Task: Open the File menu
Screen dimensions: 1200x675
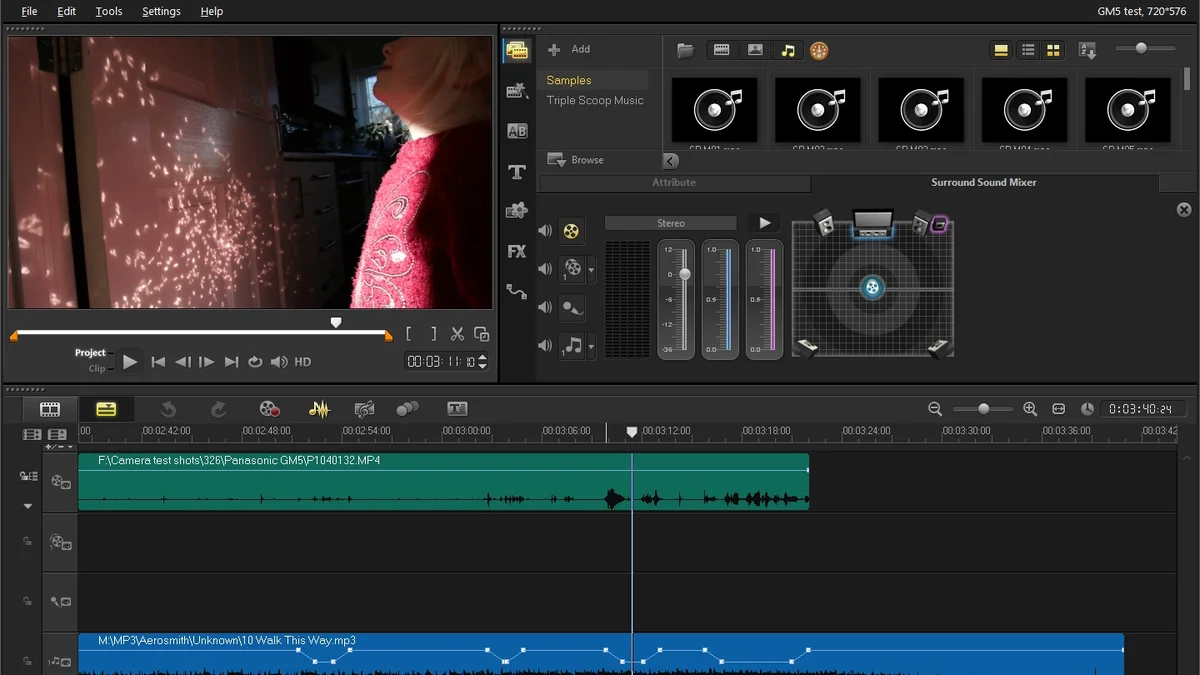Action: pos(29,11)
